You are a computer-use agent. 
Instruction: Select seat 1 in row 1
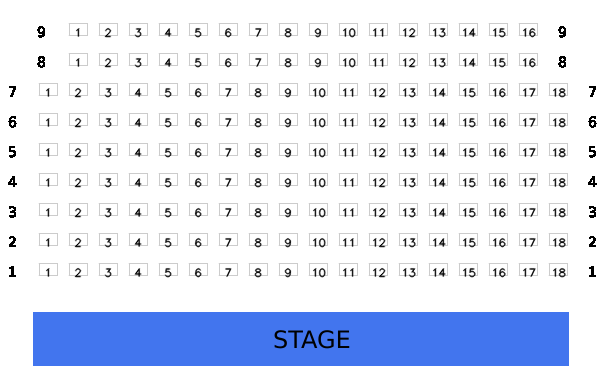click(48, 270)
